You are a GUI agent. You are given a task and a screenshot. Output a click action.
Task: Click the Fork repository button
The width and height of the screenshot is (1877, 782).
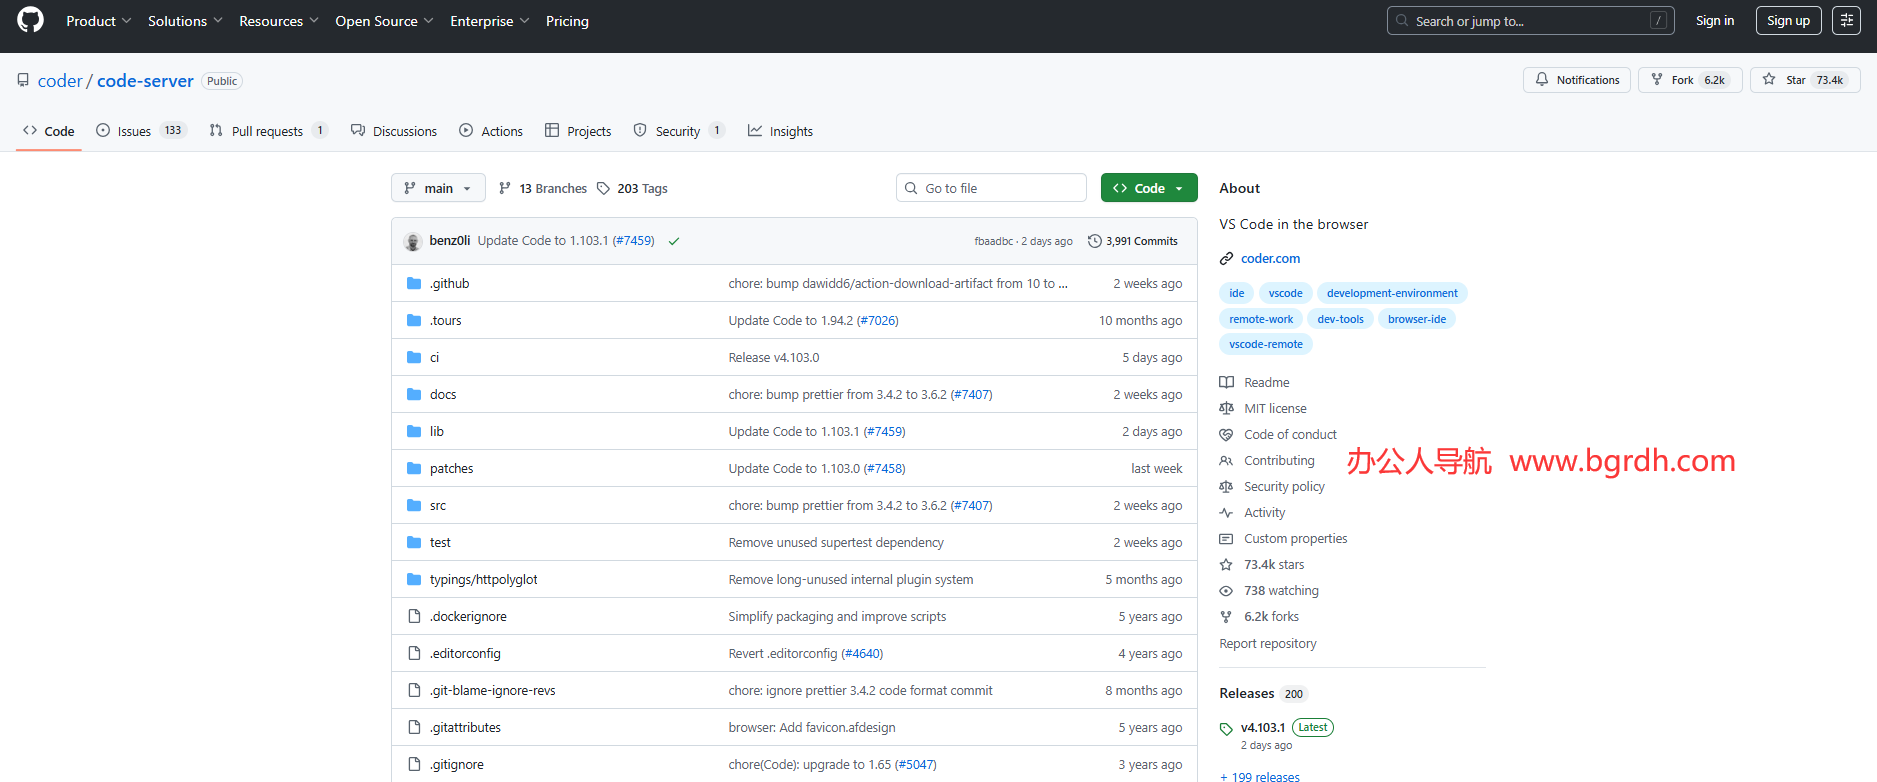click(1689, 80)
